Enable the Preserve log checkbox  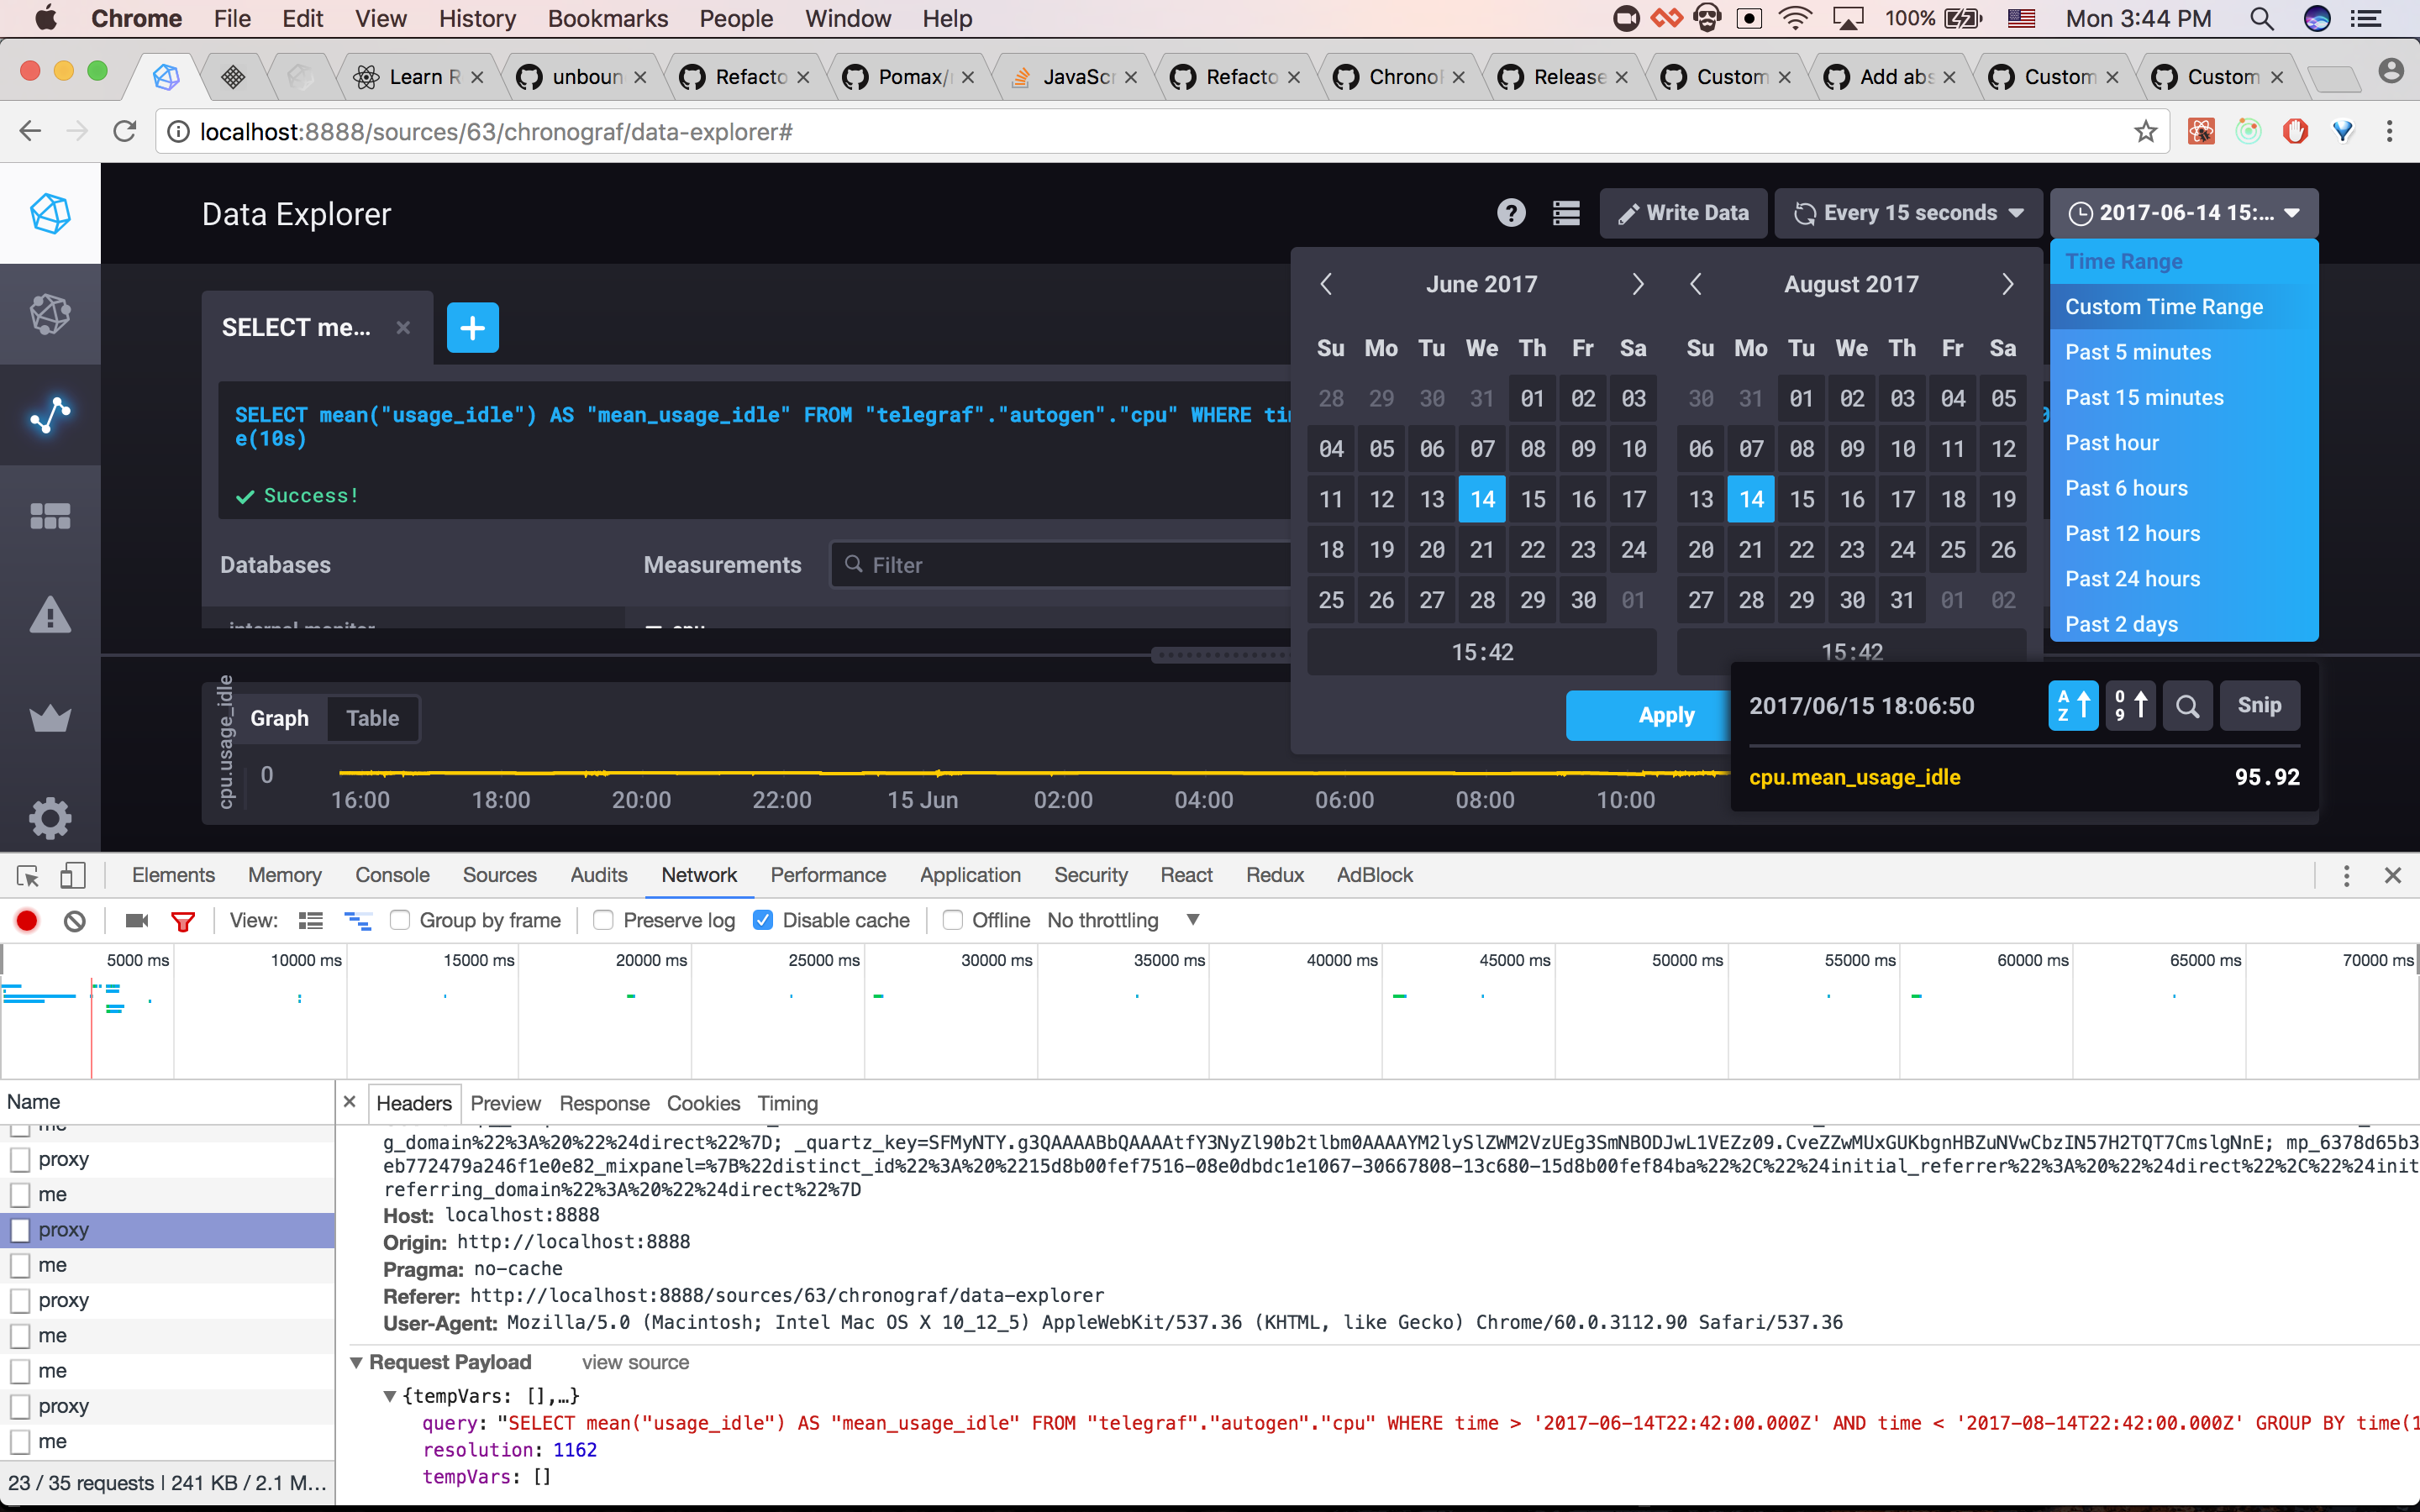[x=603, y=920]
